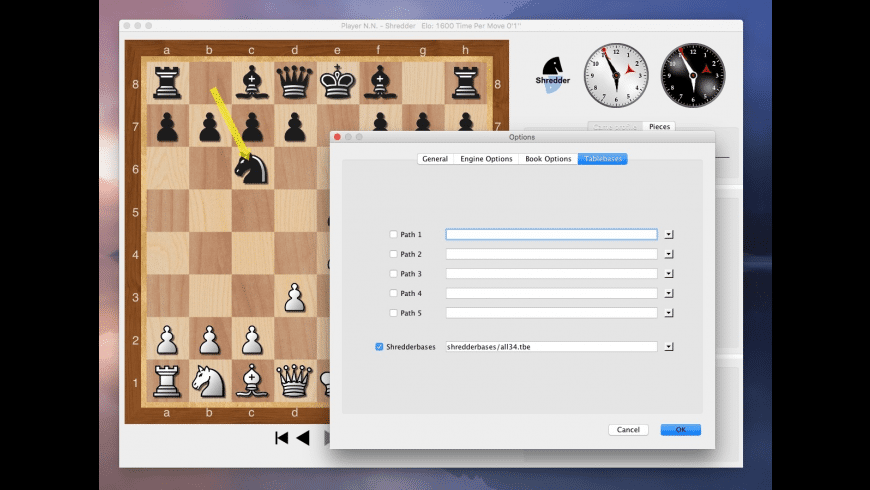Step back one move
Screen dimensions: 870x490
point(303,438)
